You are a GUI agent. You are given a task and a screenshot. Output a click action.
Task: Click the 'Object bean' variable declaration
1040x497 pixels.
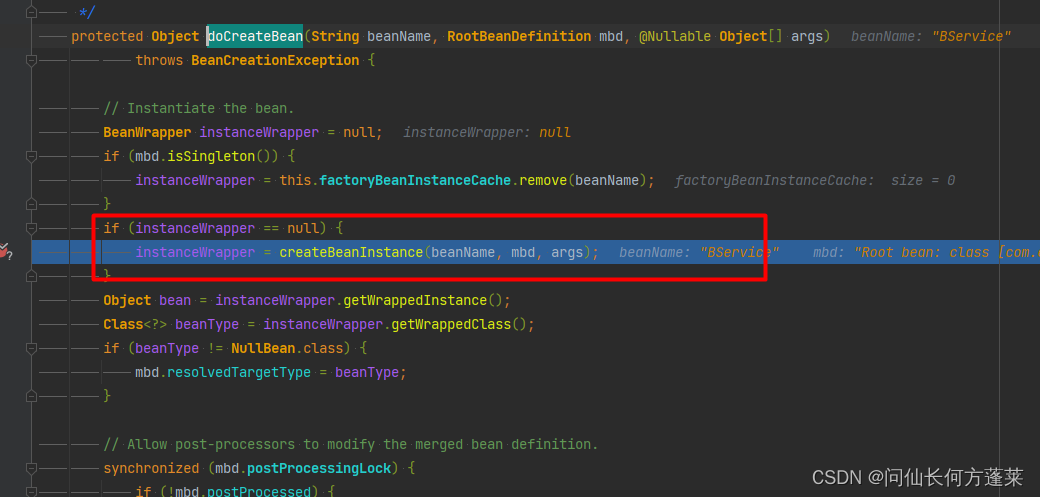click(x=147, y=301)
